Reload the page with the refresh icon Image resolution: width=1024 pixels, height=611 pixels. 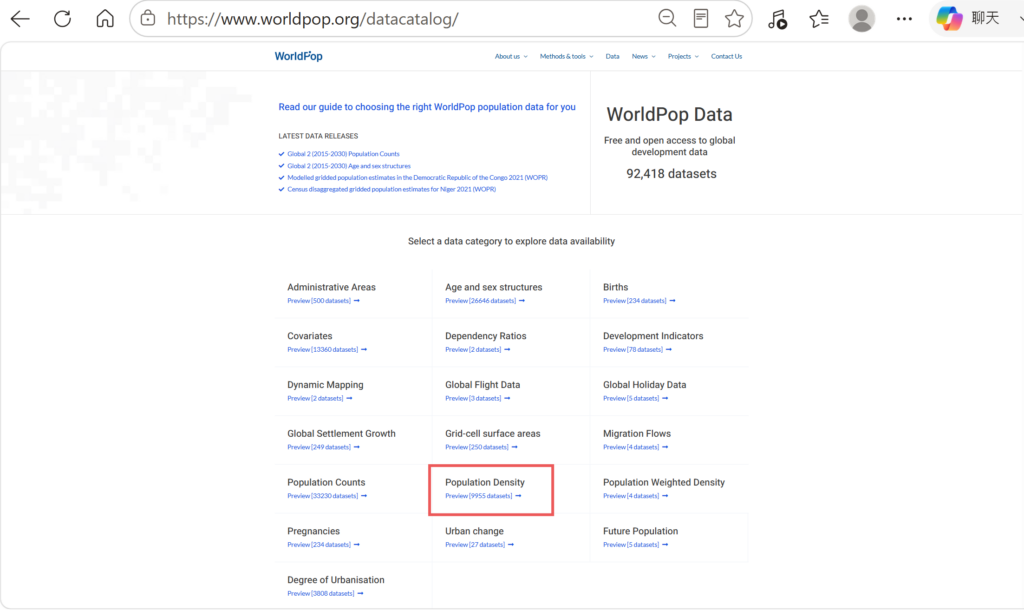point(63,19)
